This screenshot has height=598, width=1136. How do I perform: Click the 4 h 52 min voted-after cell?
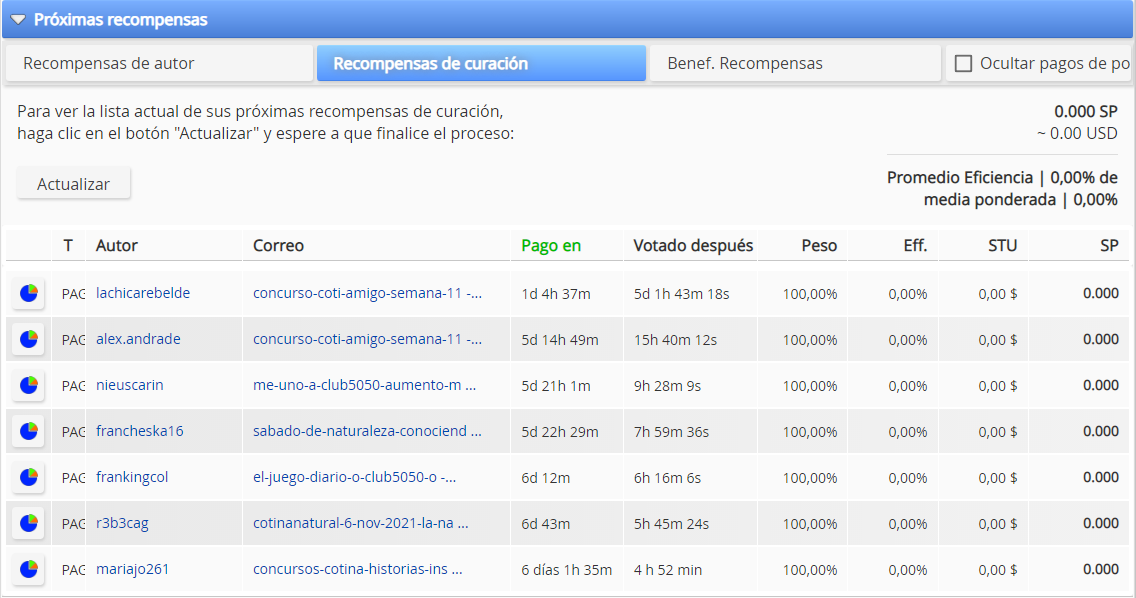click(668, 570)
